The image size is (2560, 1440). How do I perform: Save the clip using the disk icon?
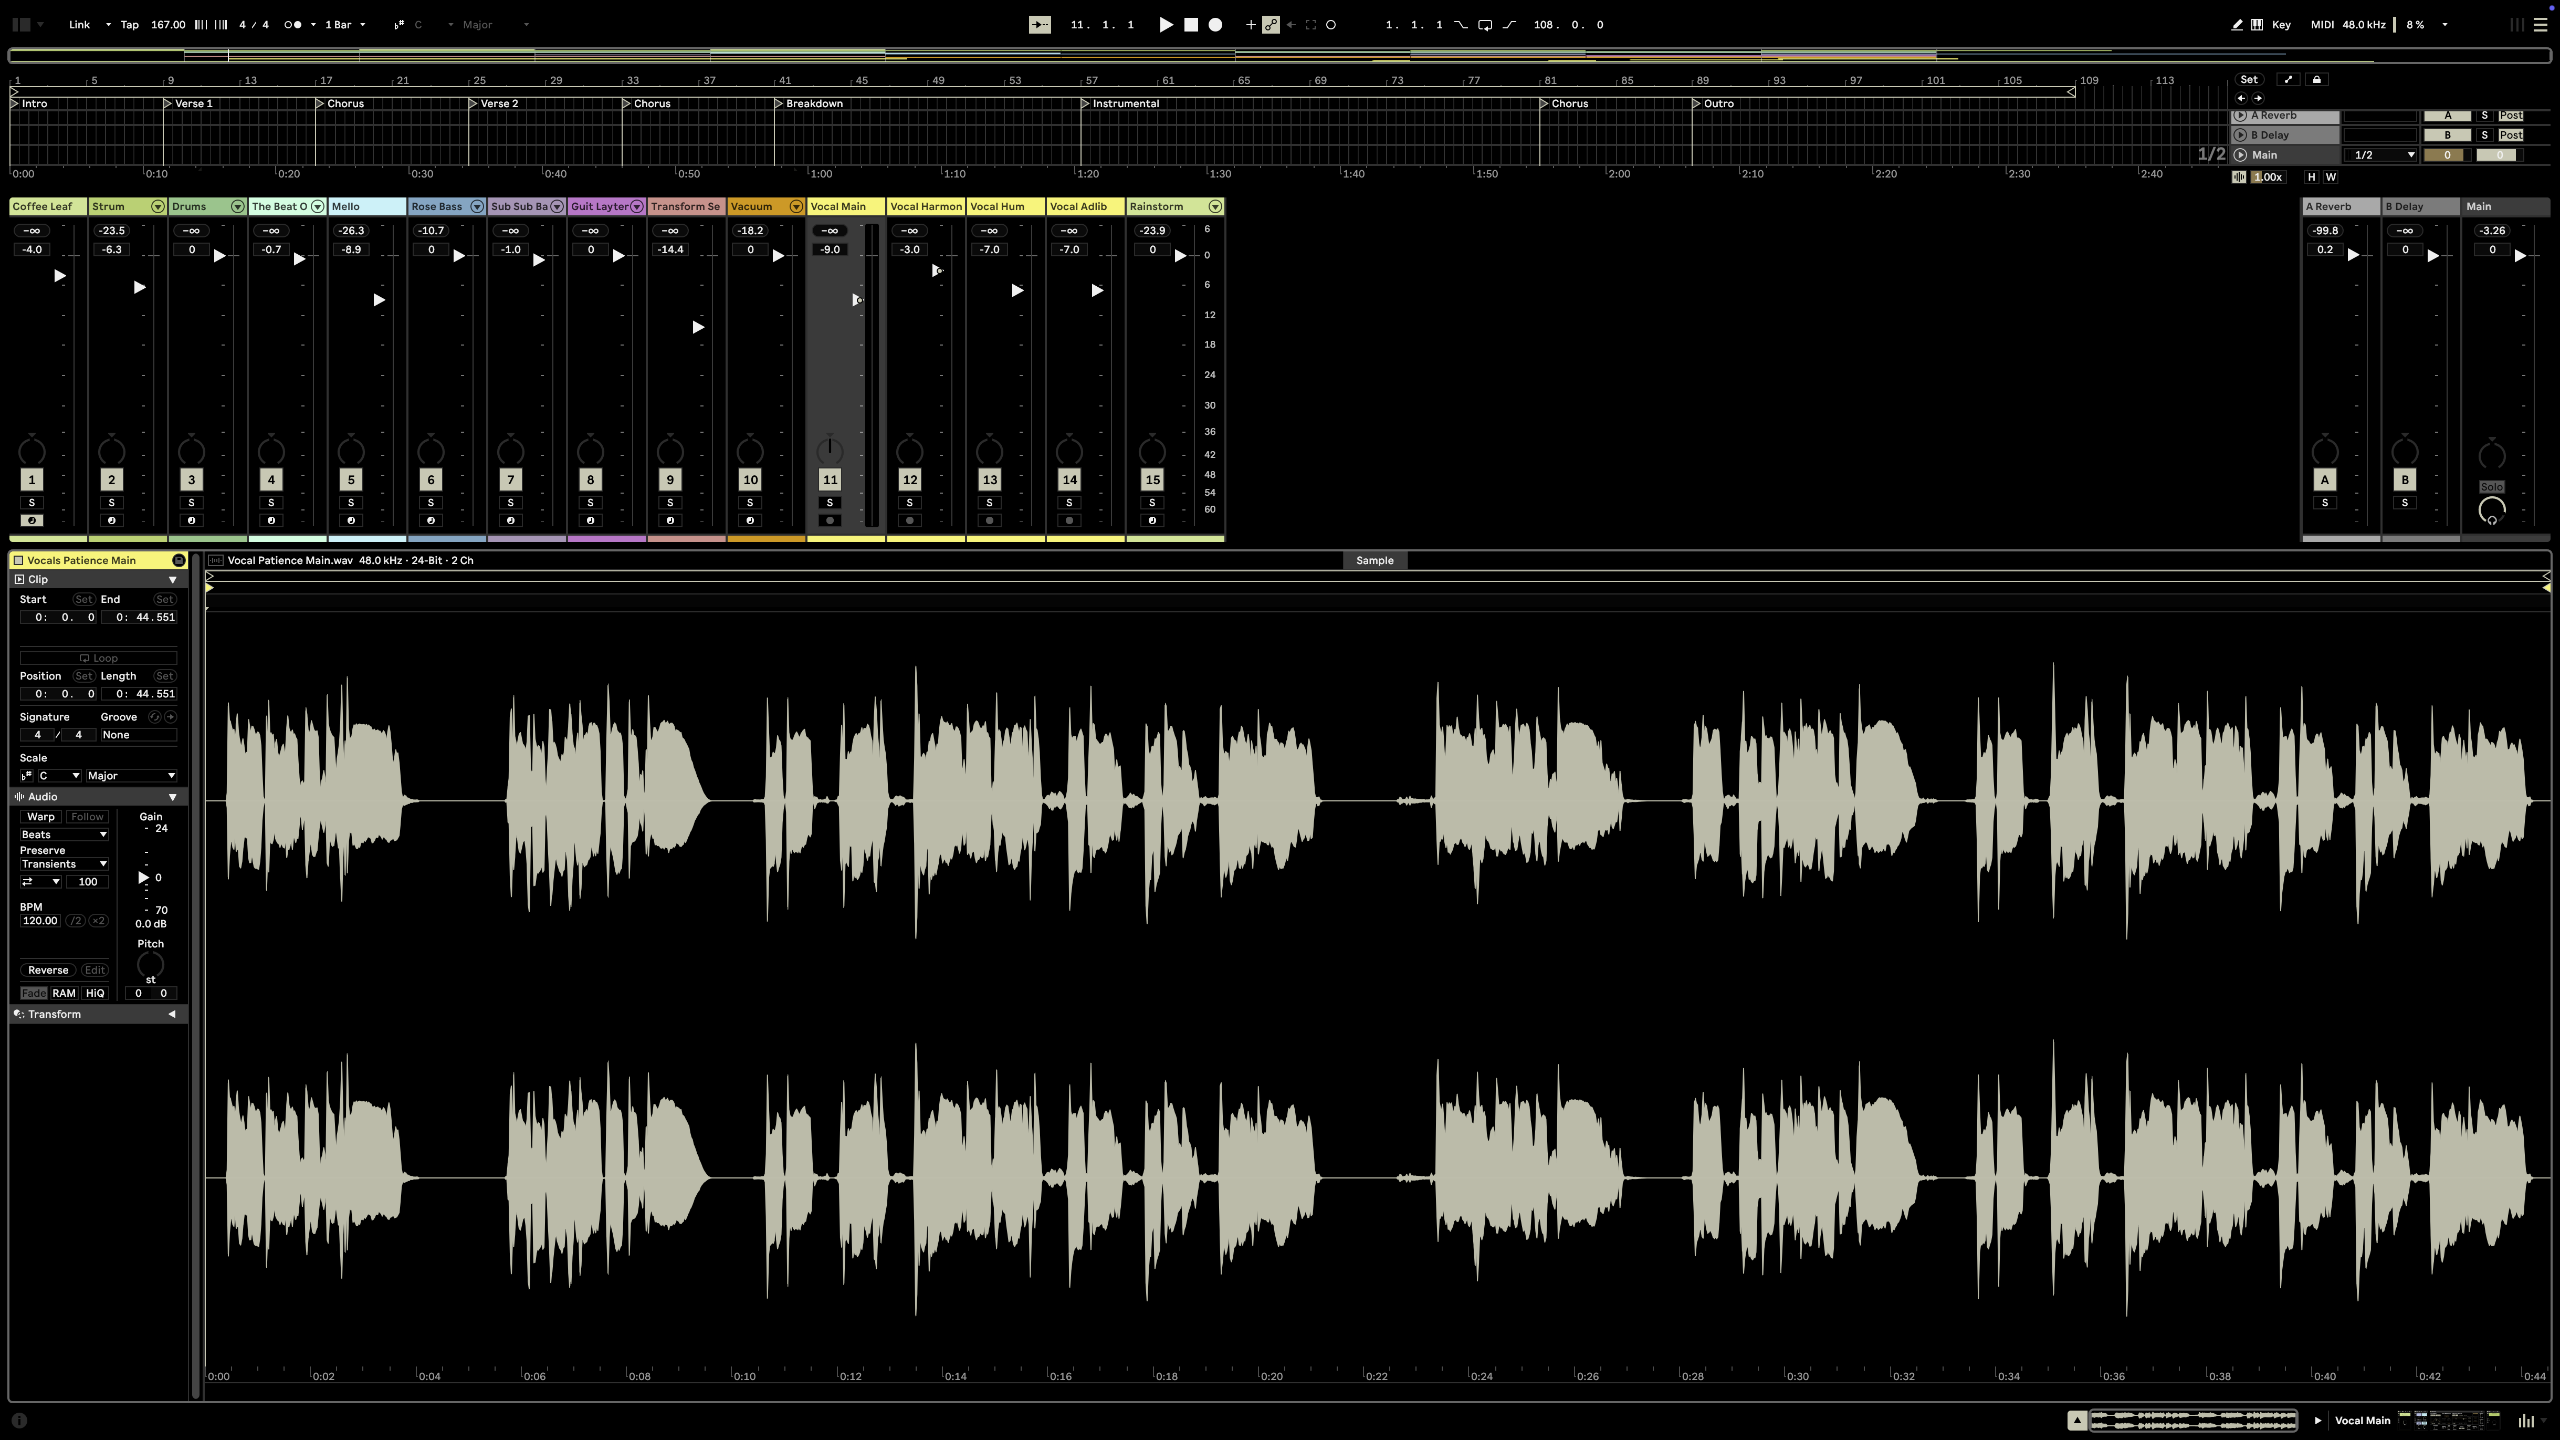click(x=179, y=560)
